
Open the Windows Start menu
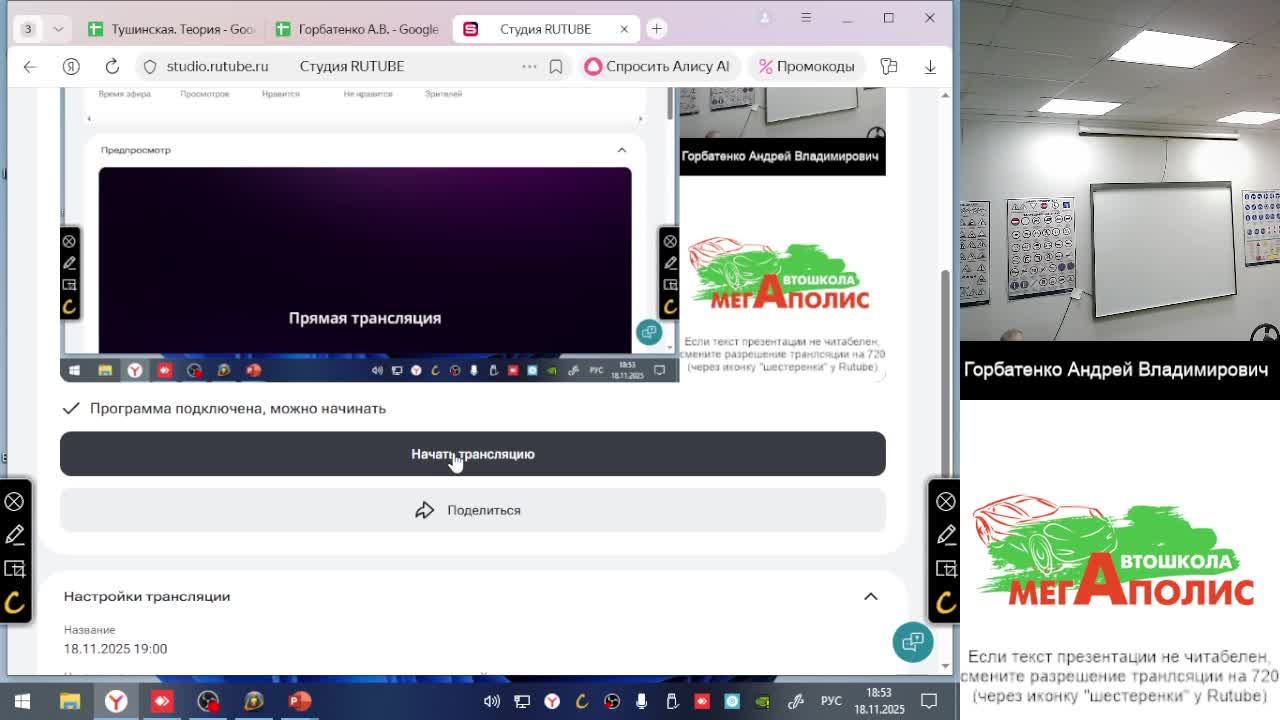22,701
